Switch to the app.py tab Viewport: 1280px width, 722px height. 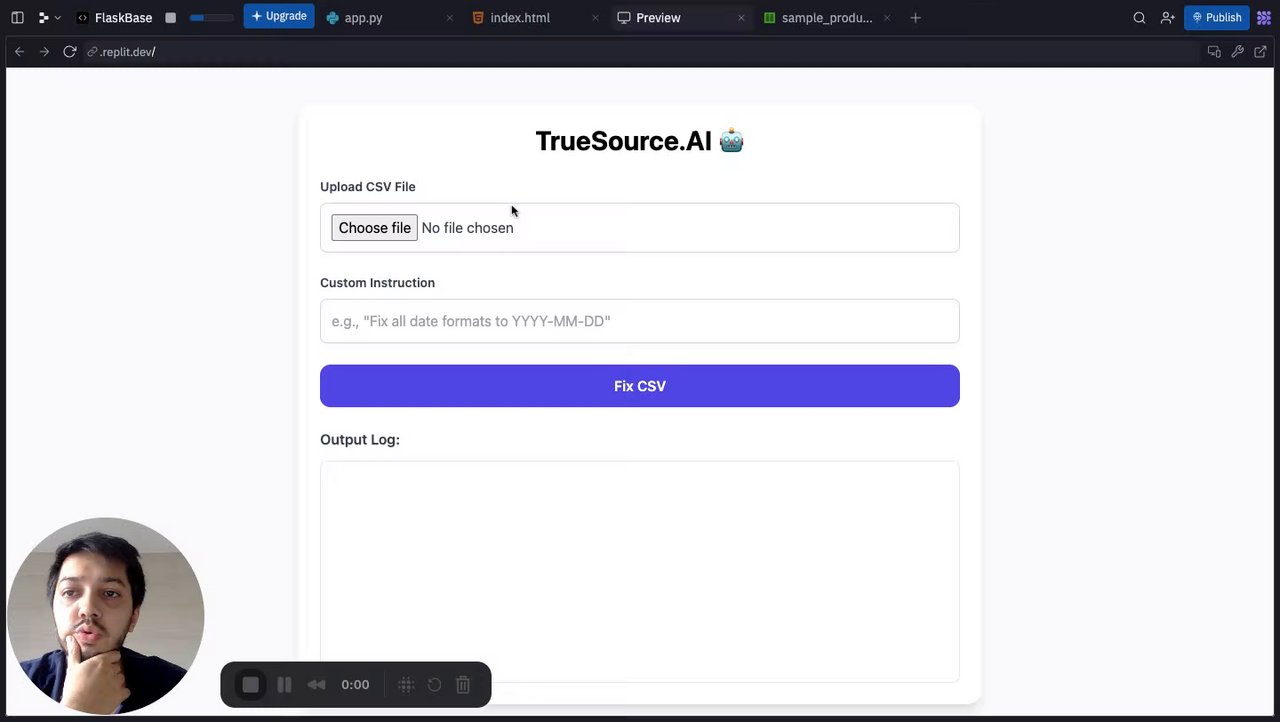355,18
